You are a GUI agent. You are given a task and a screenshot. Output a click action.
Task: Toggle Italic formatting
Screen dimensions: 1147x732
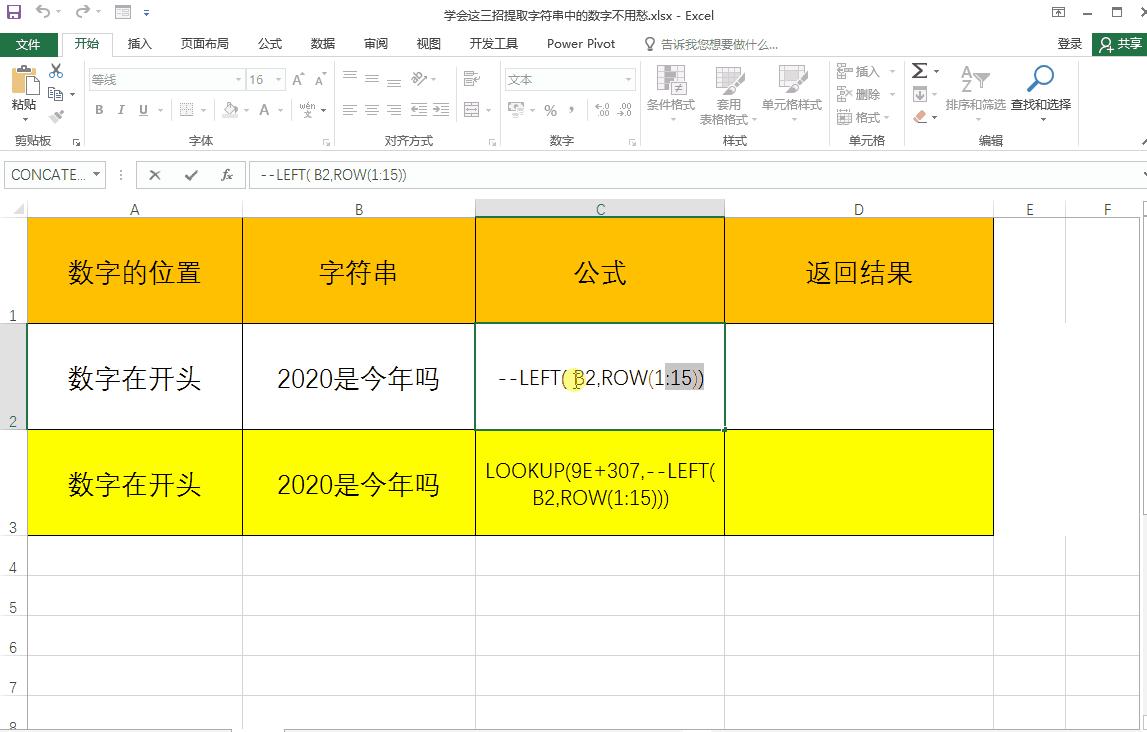click(121, 110)
